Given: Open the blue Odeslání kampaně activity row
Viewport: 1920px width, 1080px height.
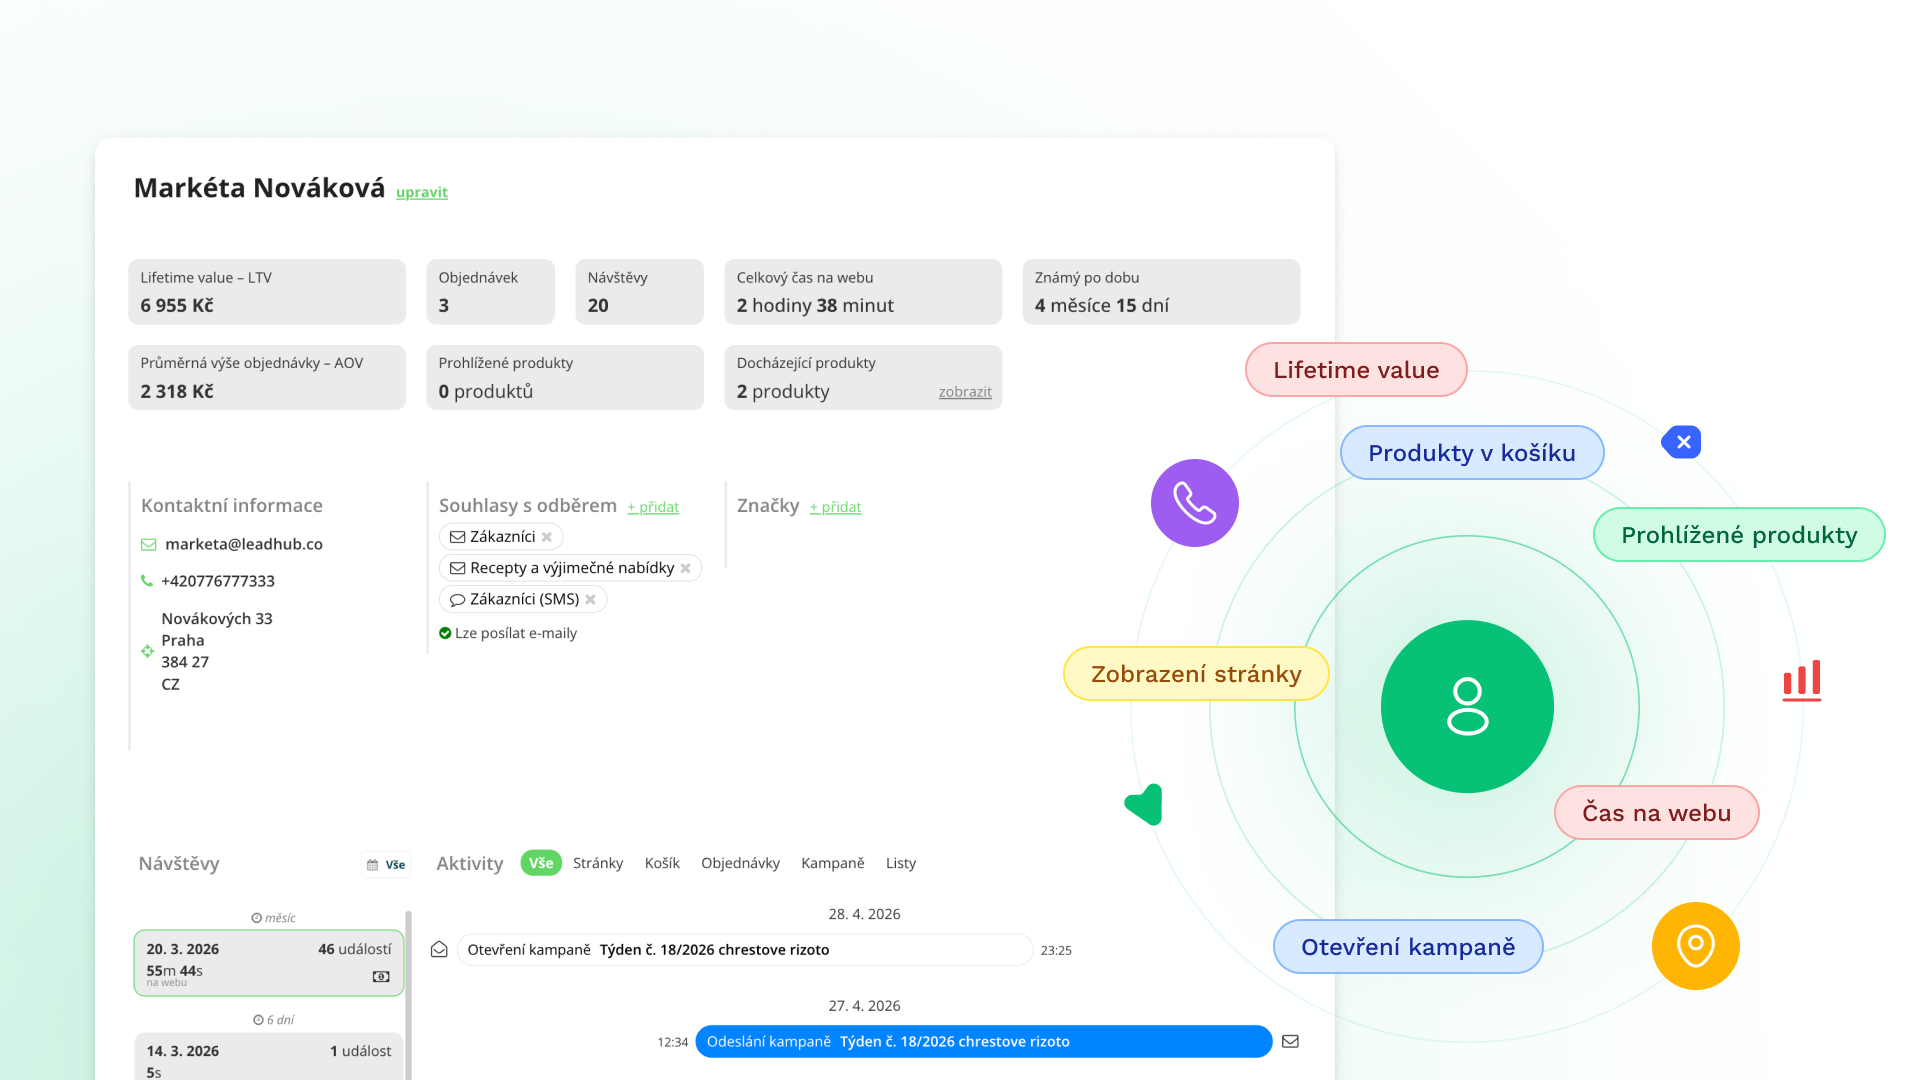Looking at the screenshot, I should point(983,1041).
